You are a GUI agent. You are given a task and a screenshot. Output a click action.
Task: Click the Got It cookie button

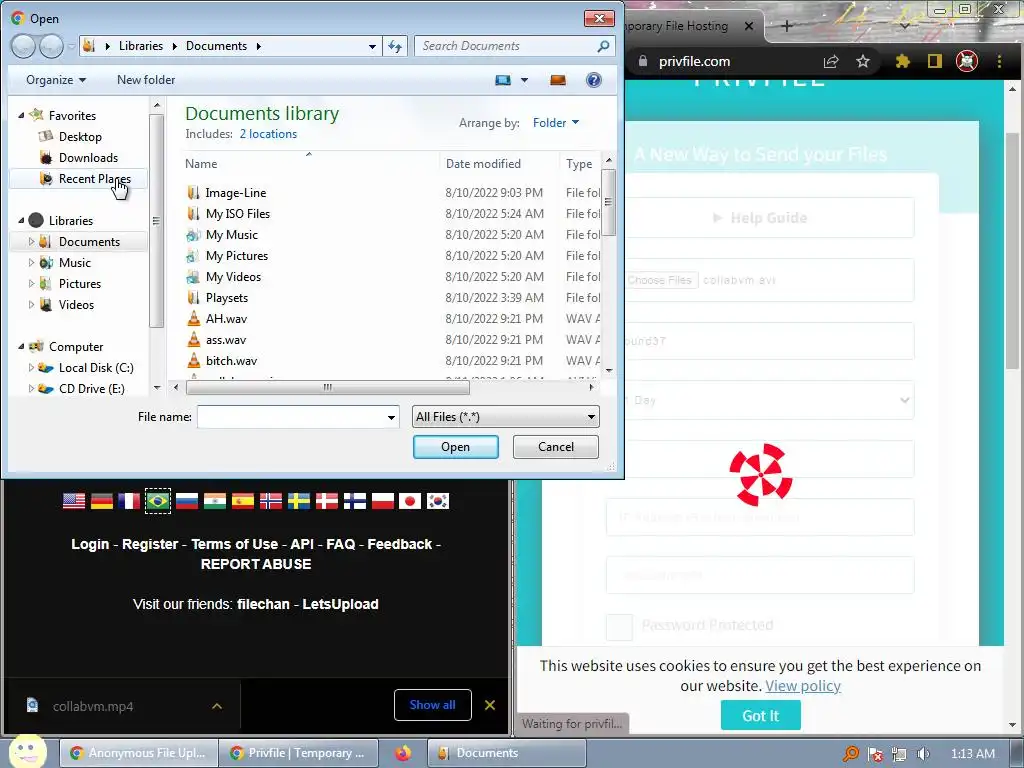click(x=760, y=716)
